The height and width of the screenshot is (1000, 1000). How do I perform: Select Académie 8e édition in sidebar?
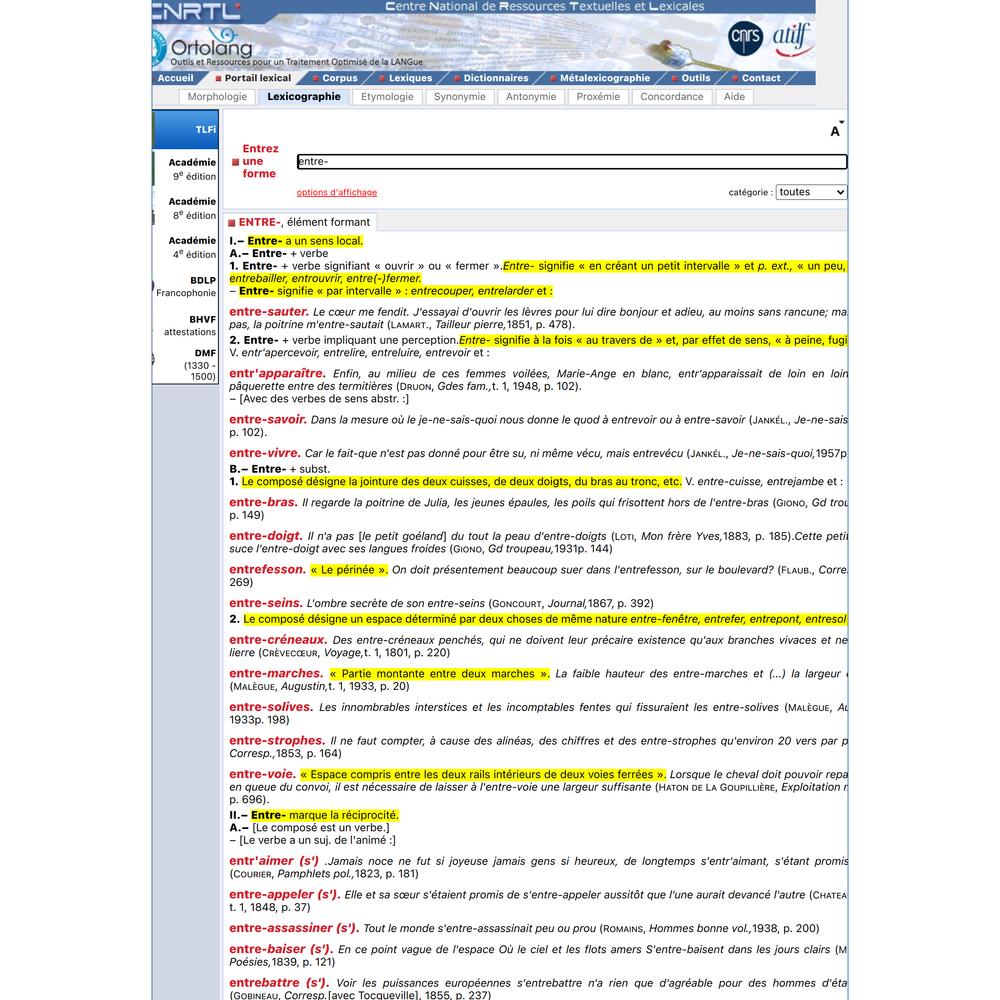coord(186,208)
